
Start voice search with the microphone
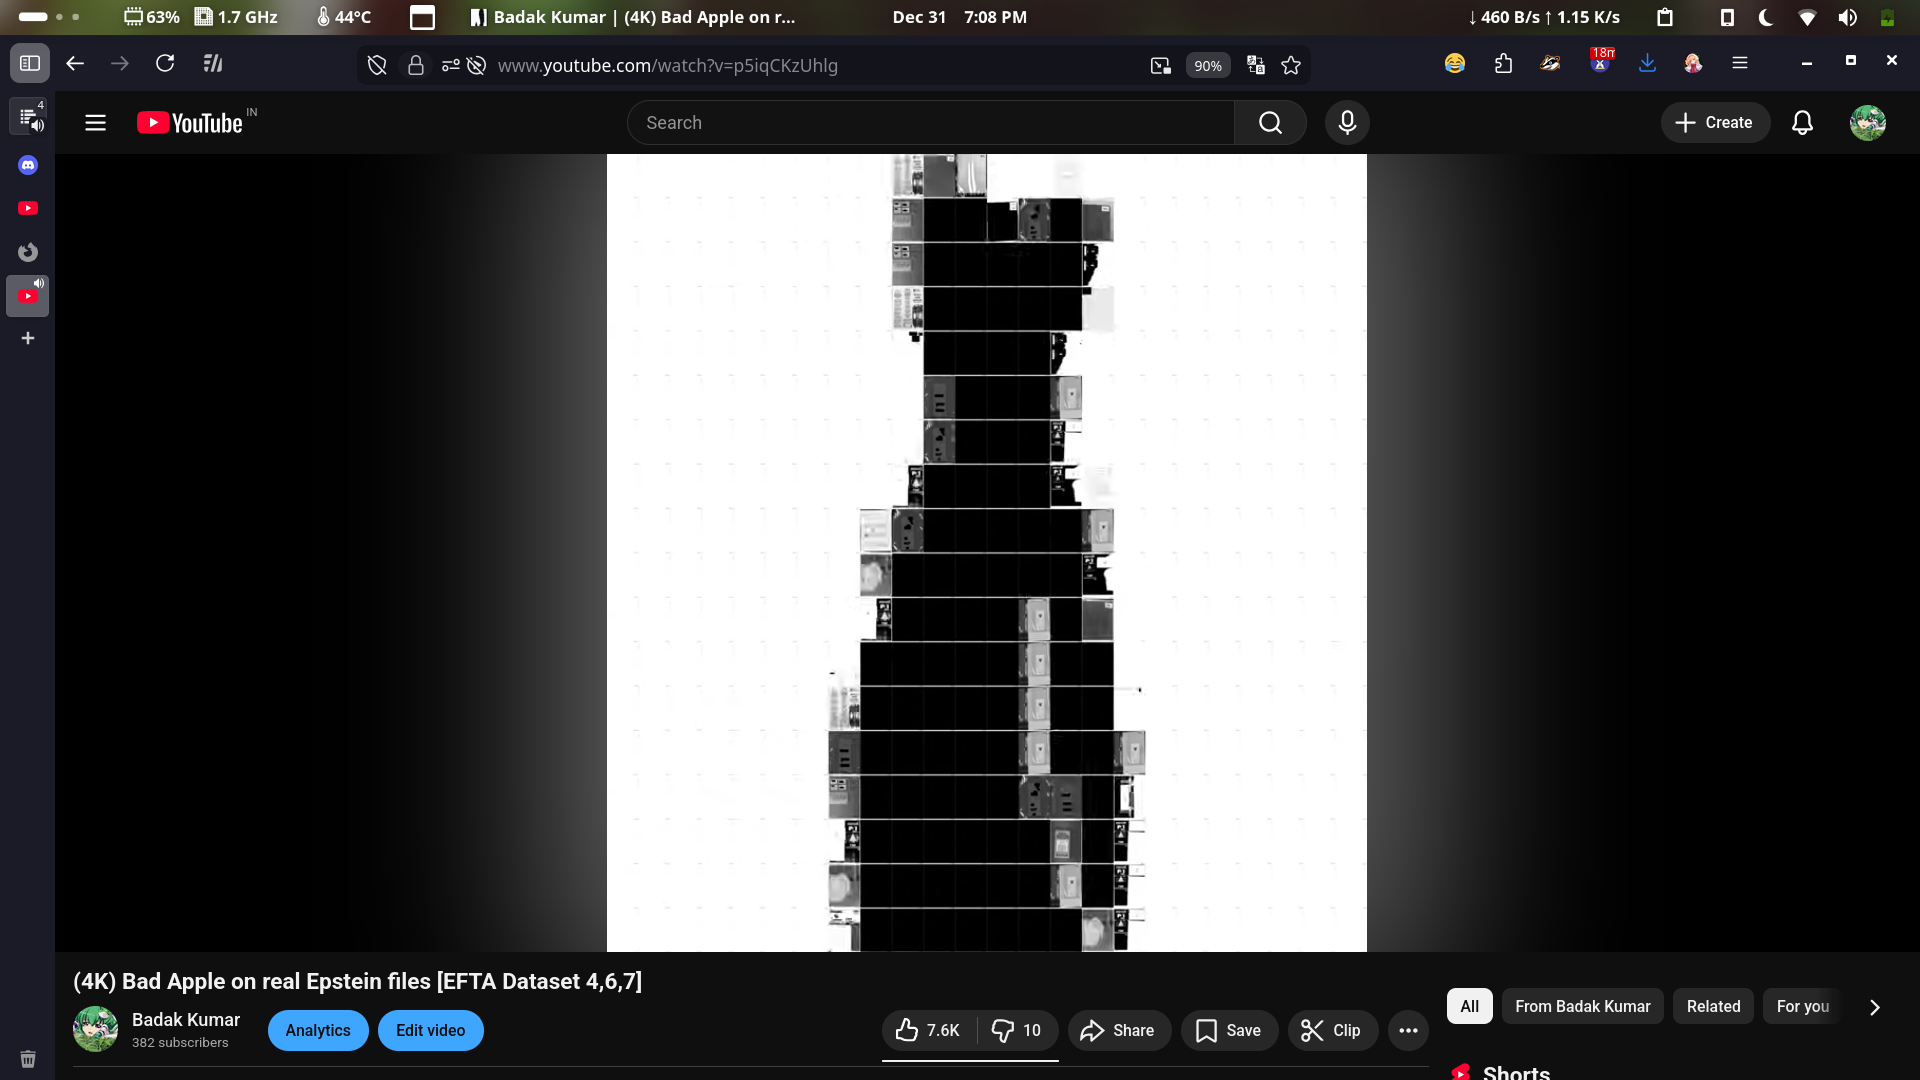[x=1346, y=122]
